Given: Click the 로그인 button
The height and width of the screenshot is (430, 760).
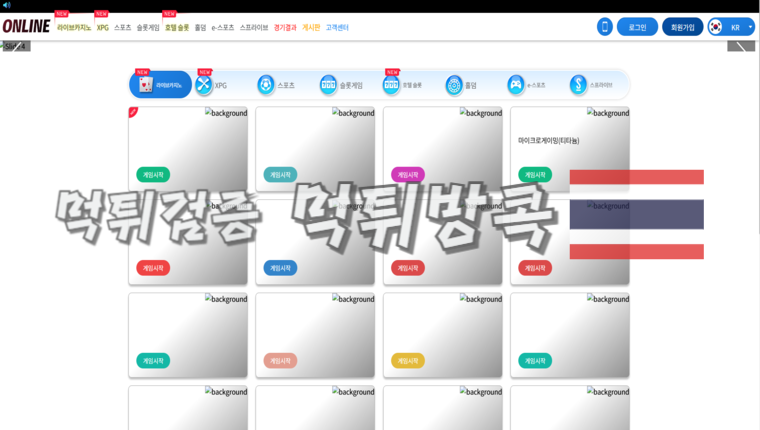Looking at the screenshot, I should click(637, 27).
